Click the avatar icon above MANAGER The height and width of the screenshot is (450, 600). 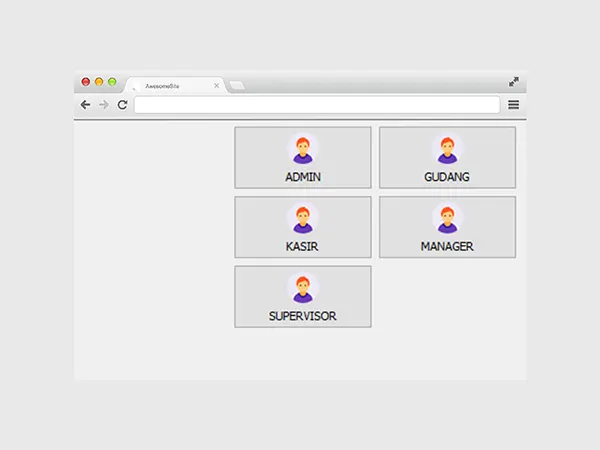pyautogui.click(x=447, y=219)
